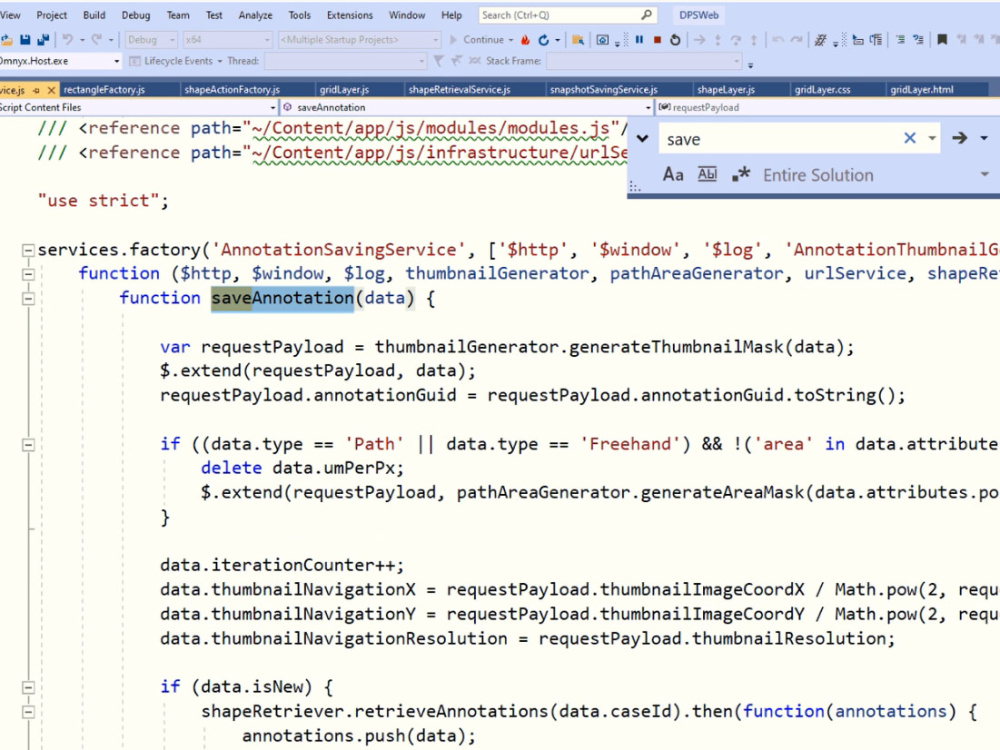Open the Debug configuration dropdown
This screenshot has width=1000, height=750.
151,40
